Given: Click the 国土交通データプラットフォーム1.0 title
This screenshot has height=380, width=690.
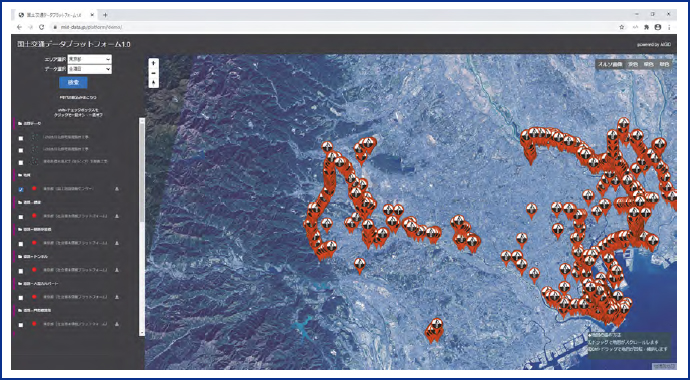Looking at the screenshot, I should click(73, 44).
